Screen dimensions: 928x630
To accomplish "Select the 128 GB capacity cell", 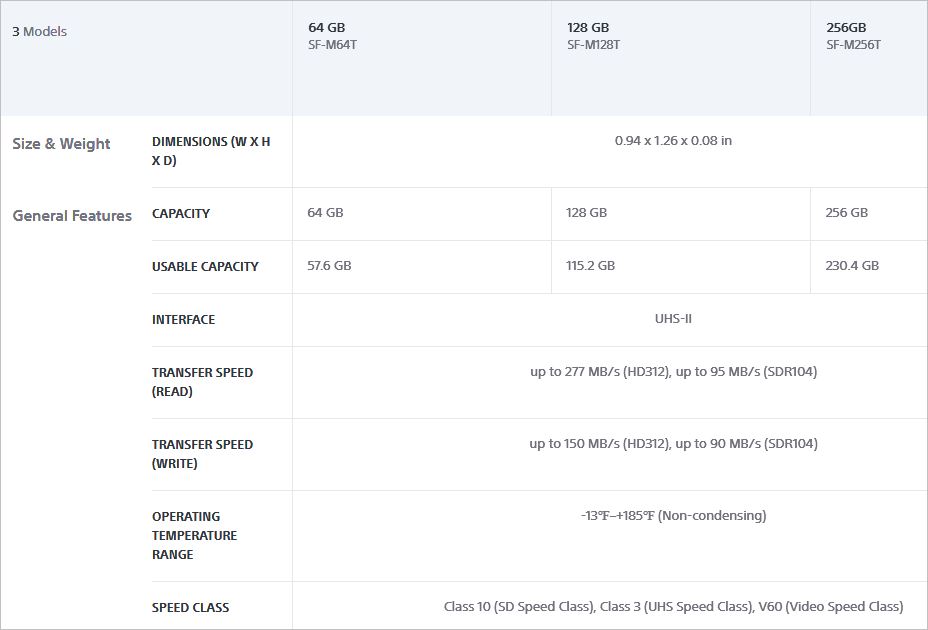I will [587, 213].
